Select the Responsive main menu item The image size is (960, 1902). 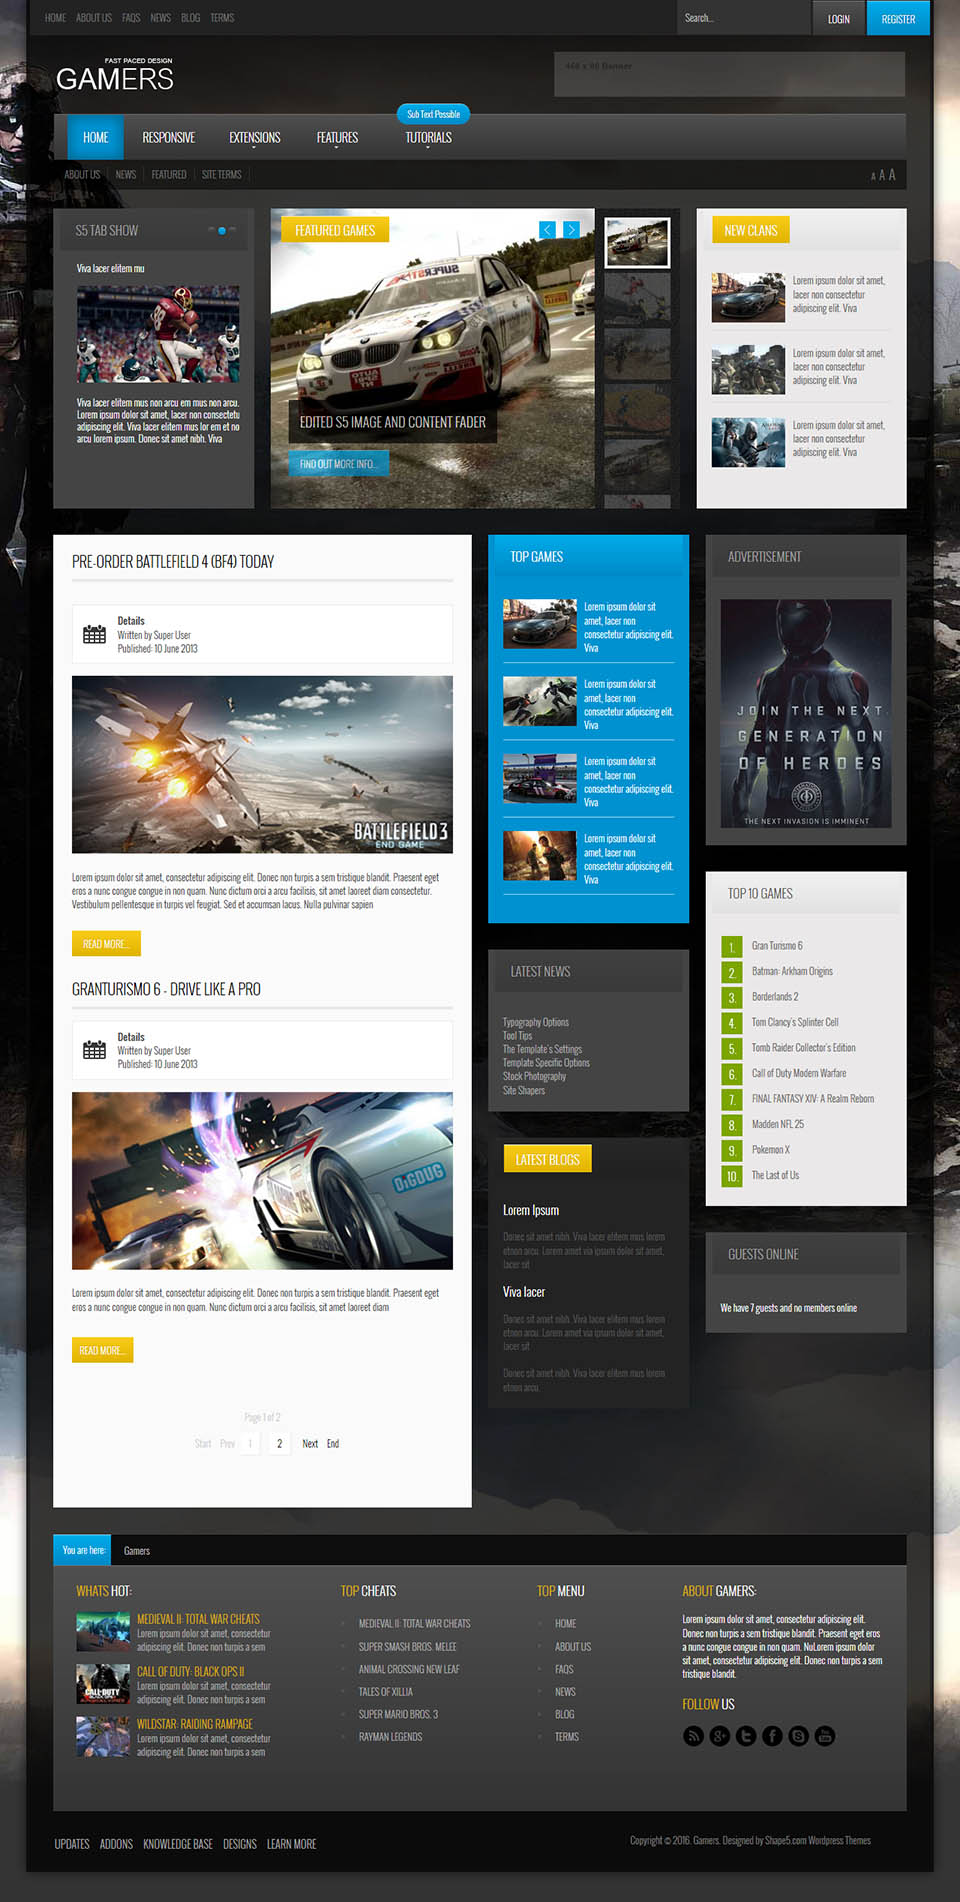168,138
